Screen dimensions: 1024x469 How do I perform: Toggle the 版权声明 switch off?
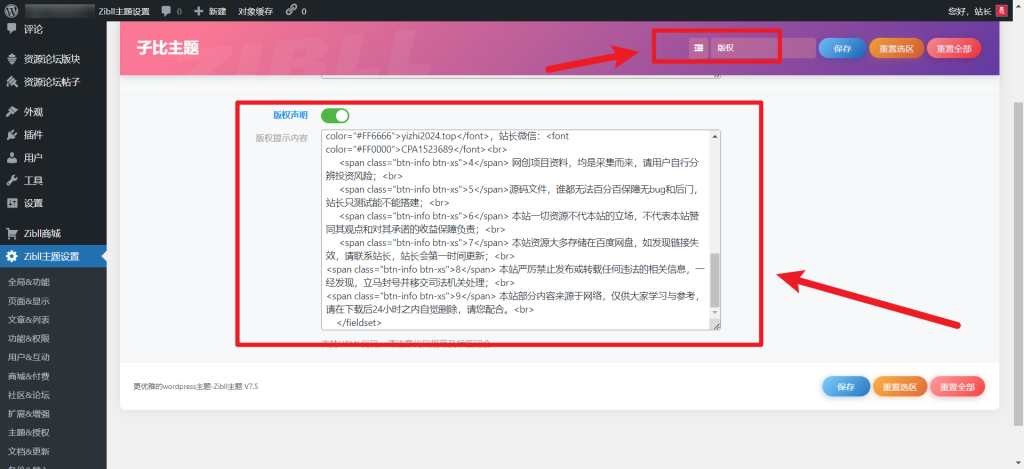[x=335, y=116]
